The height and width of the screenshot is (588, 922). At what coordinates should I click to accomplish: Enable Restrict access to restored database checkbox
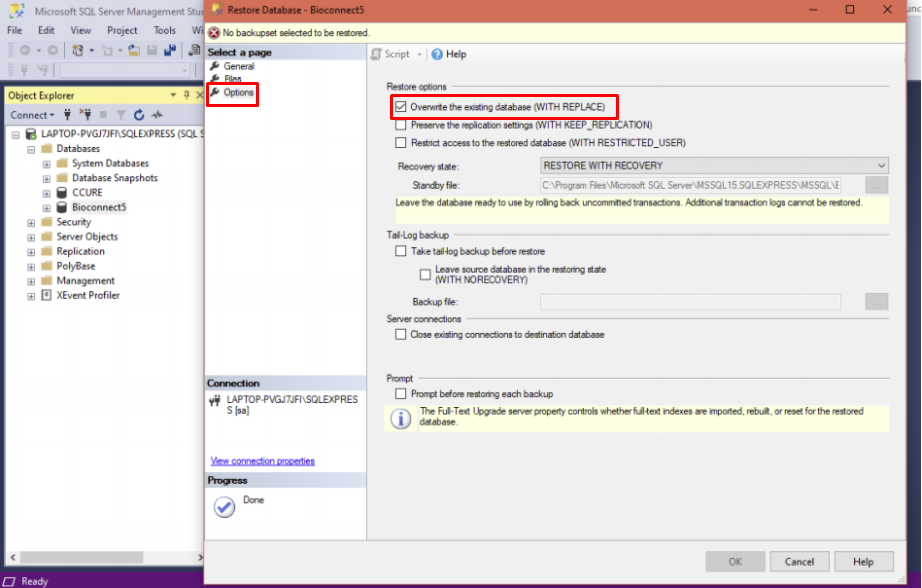point(400,142)
